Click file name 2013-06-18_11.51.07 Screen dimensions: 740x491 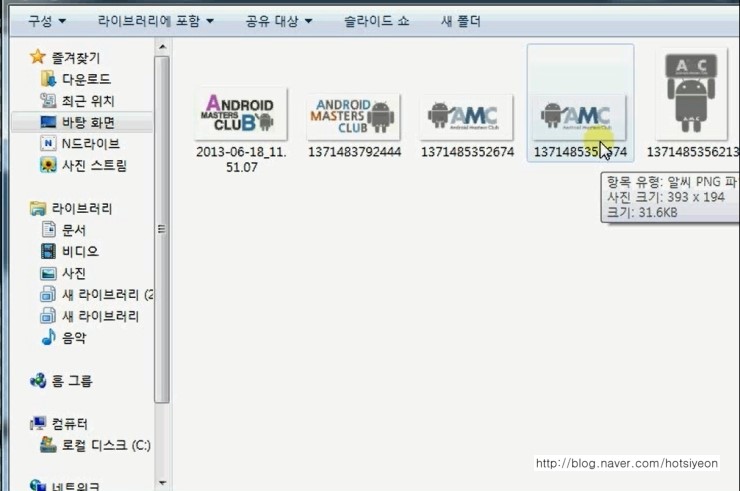[x=241, y=160]
